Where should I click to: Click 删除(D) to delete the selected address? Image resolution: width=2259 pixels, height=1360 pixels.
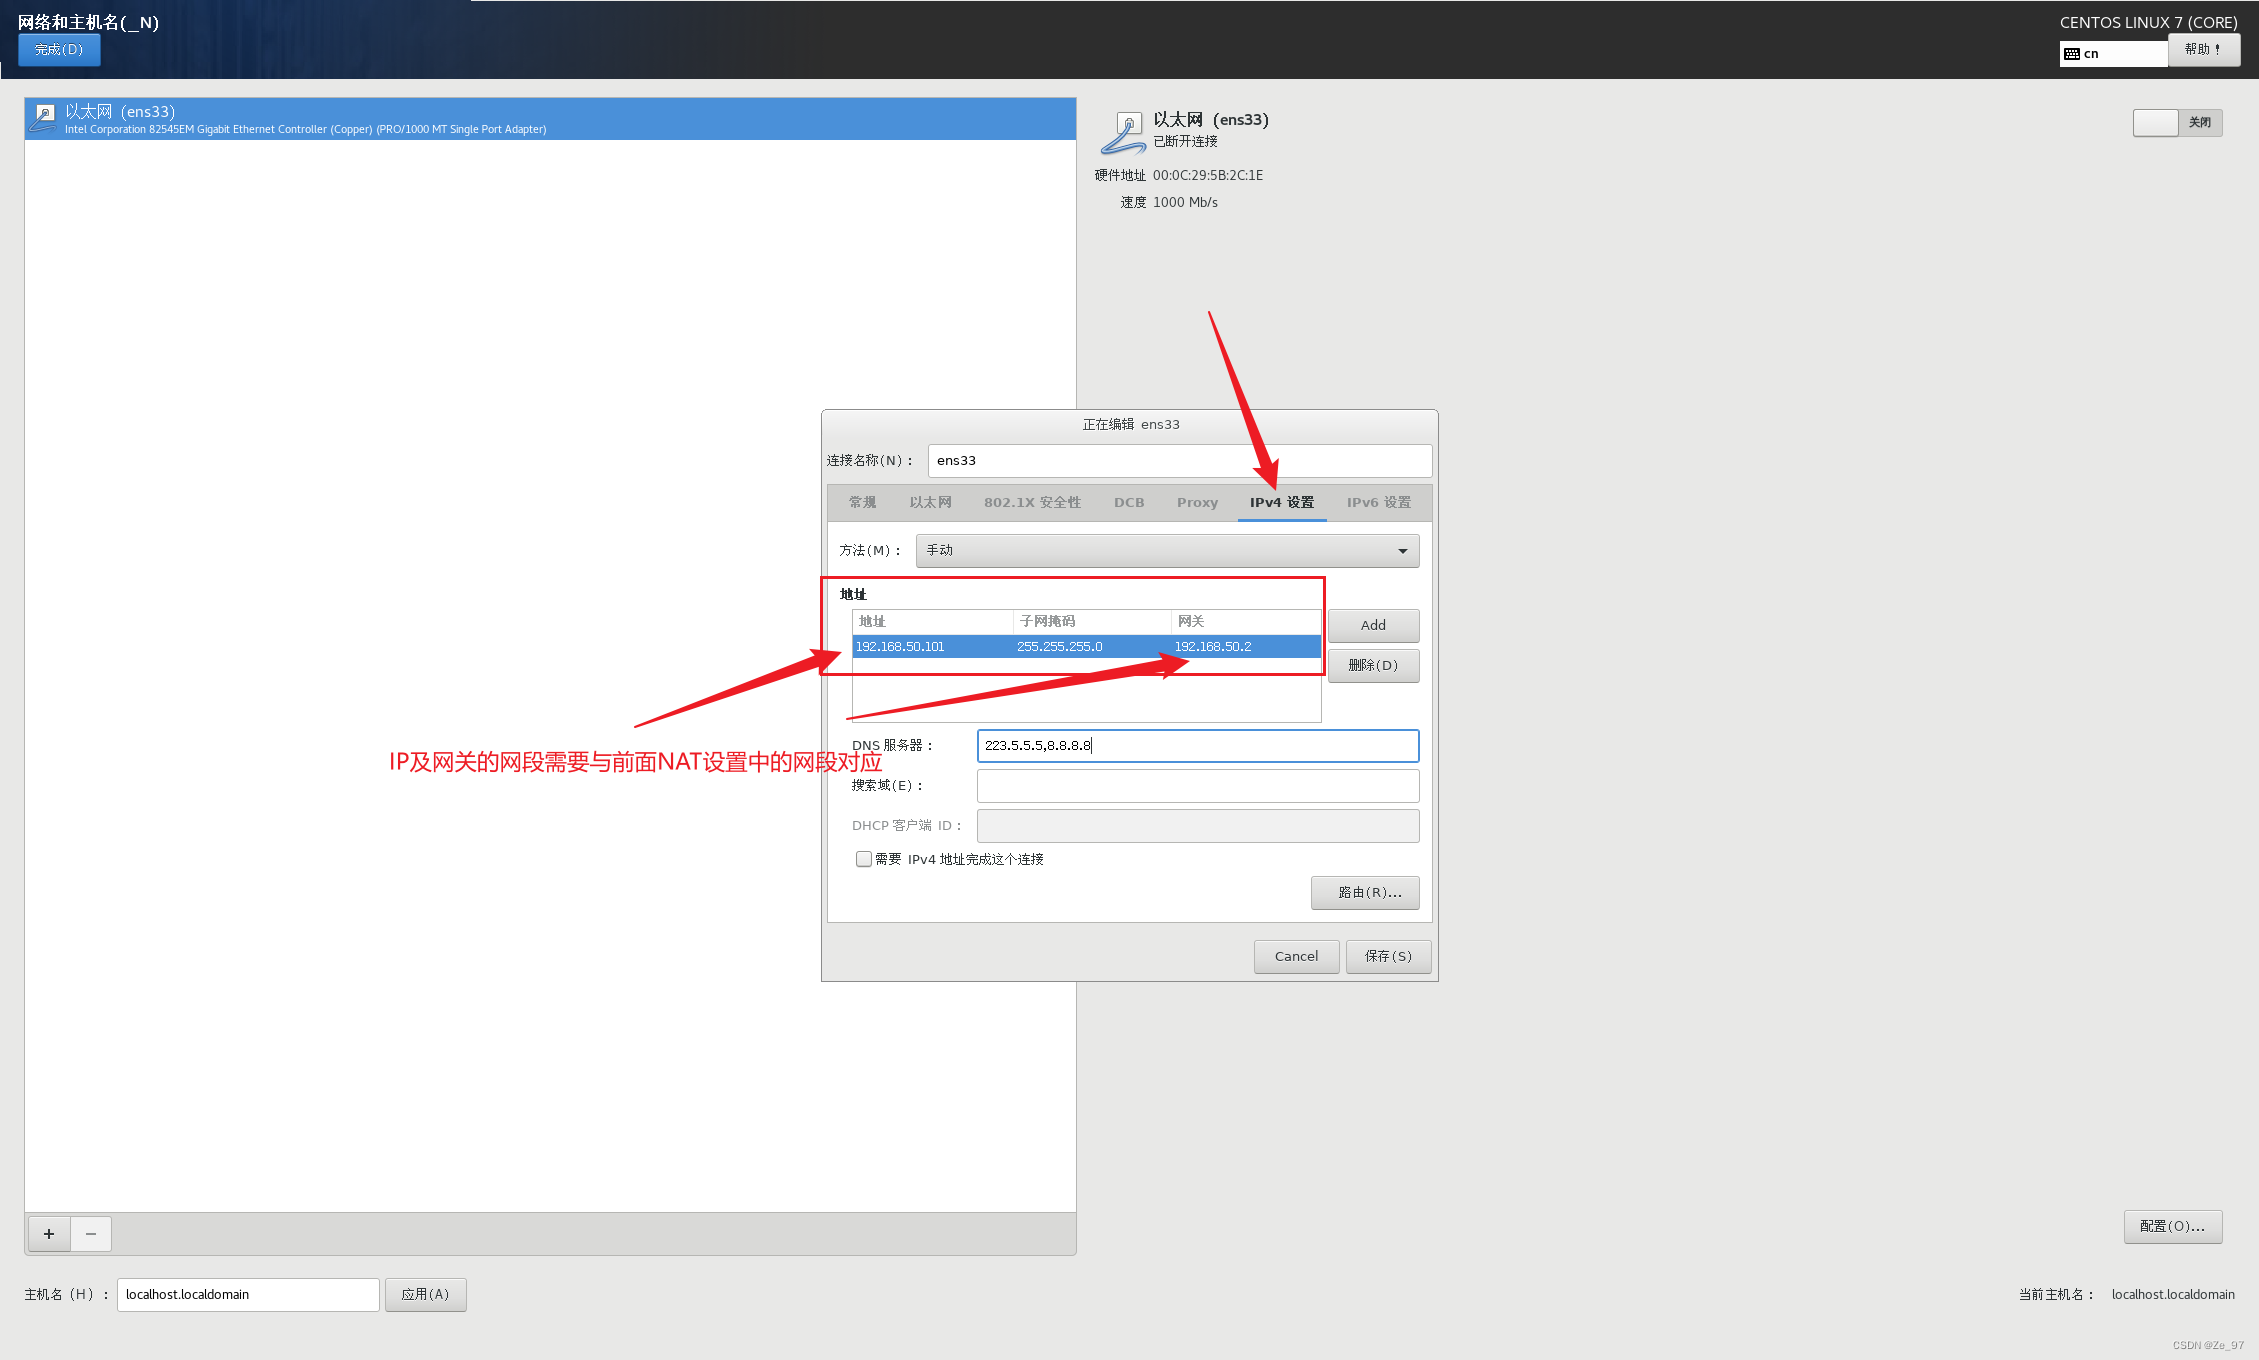click(x=1373, y=665)
